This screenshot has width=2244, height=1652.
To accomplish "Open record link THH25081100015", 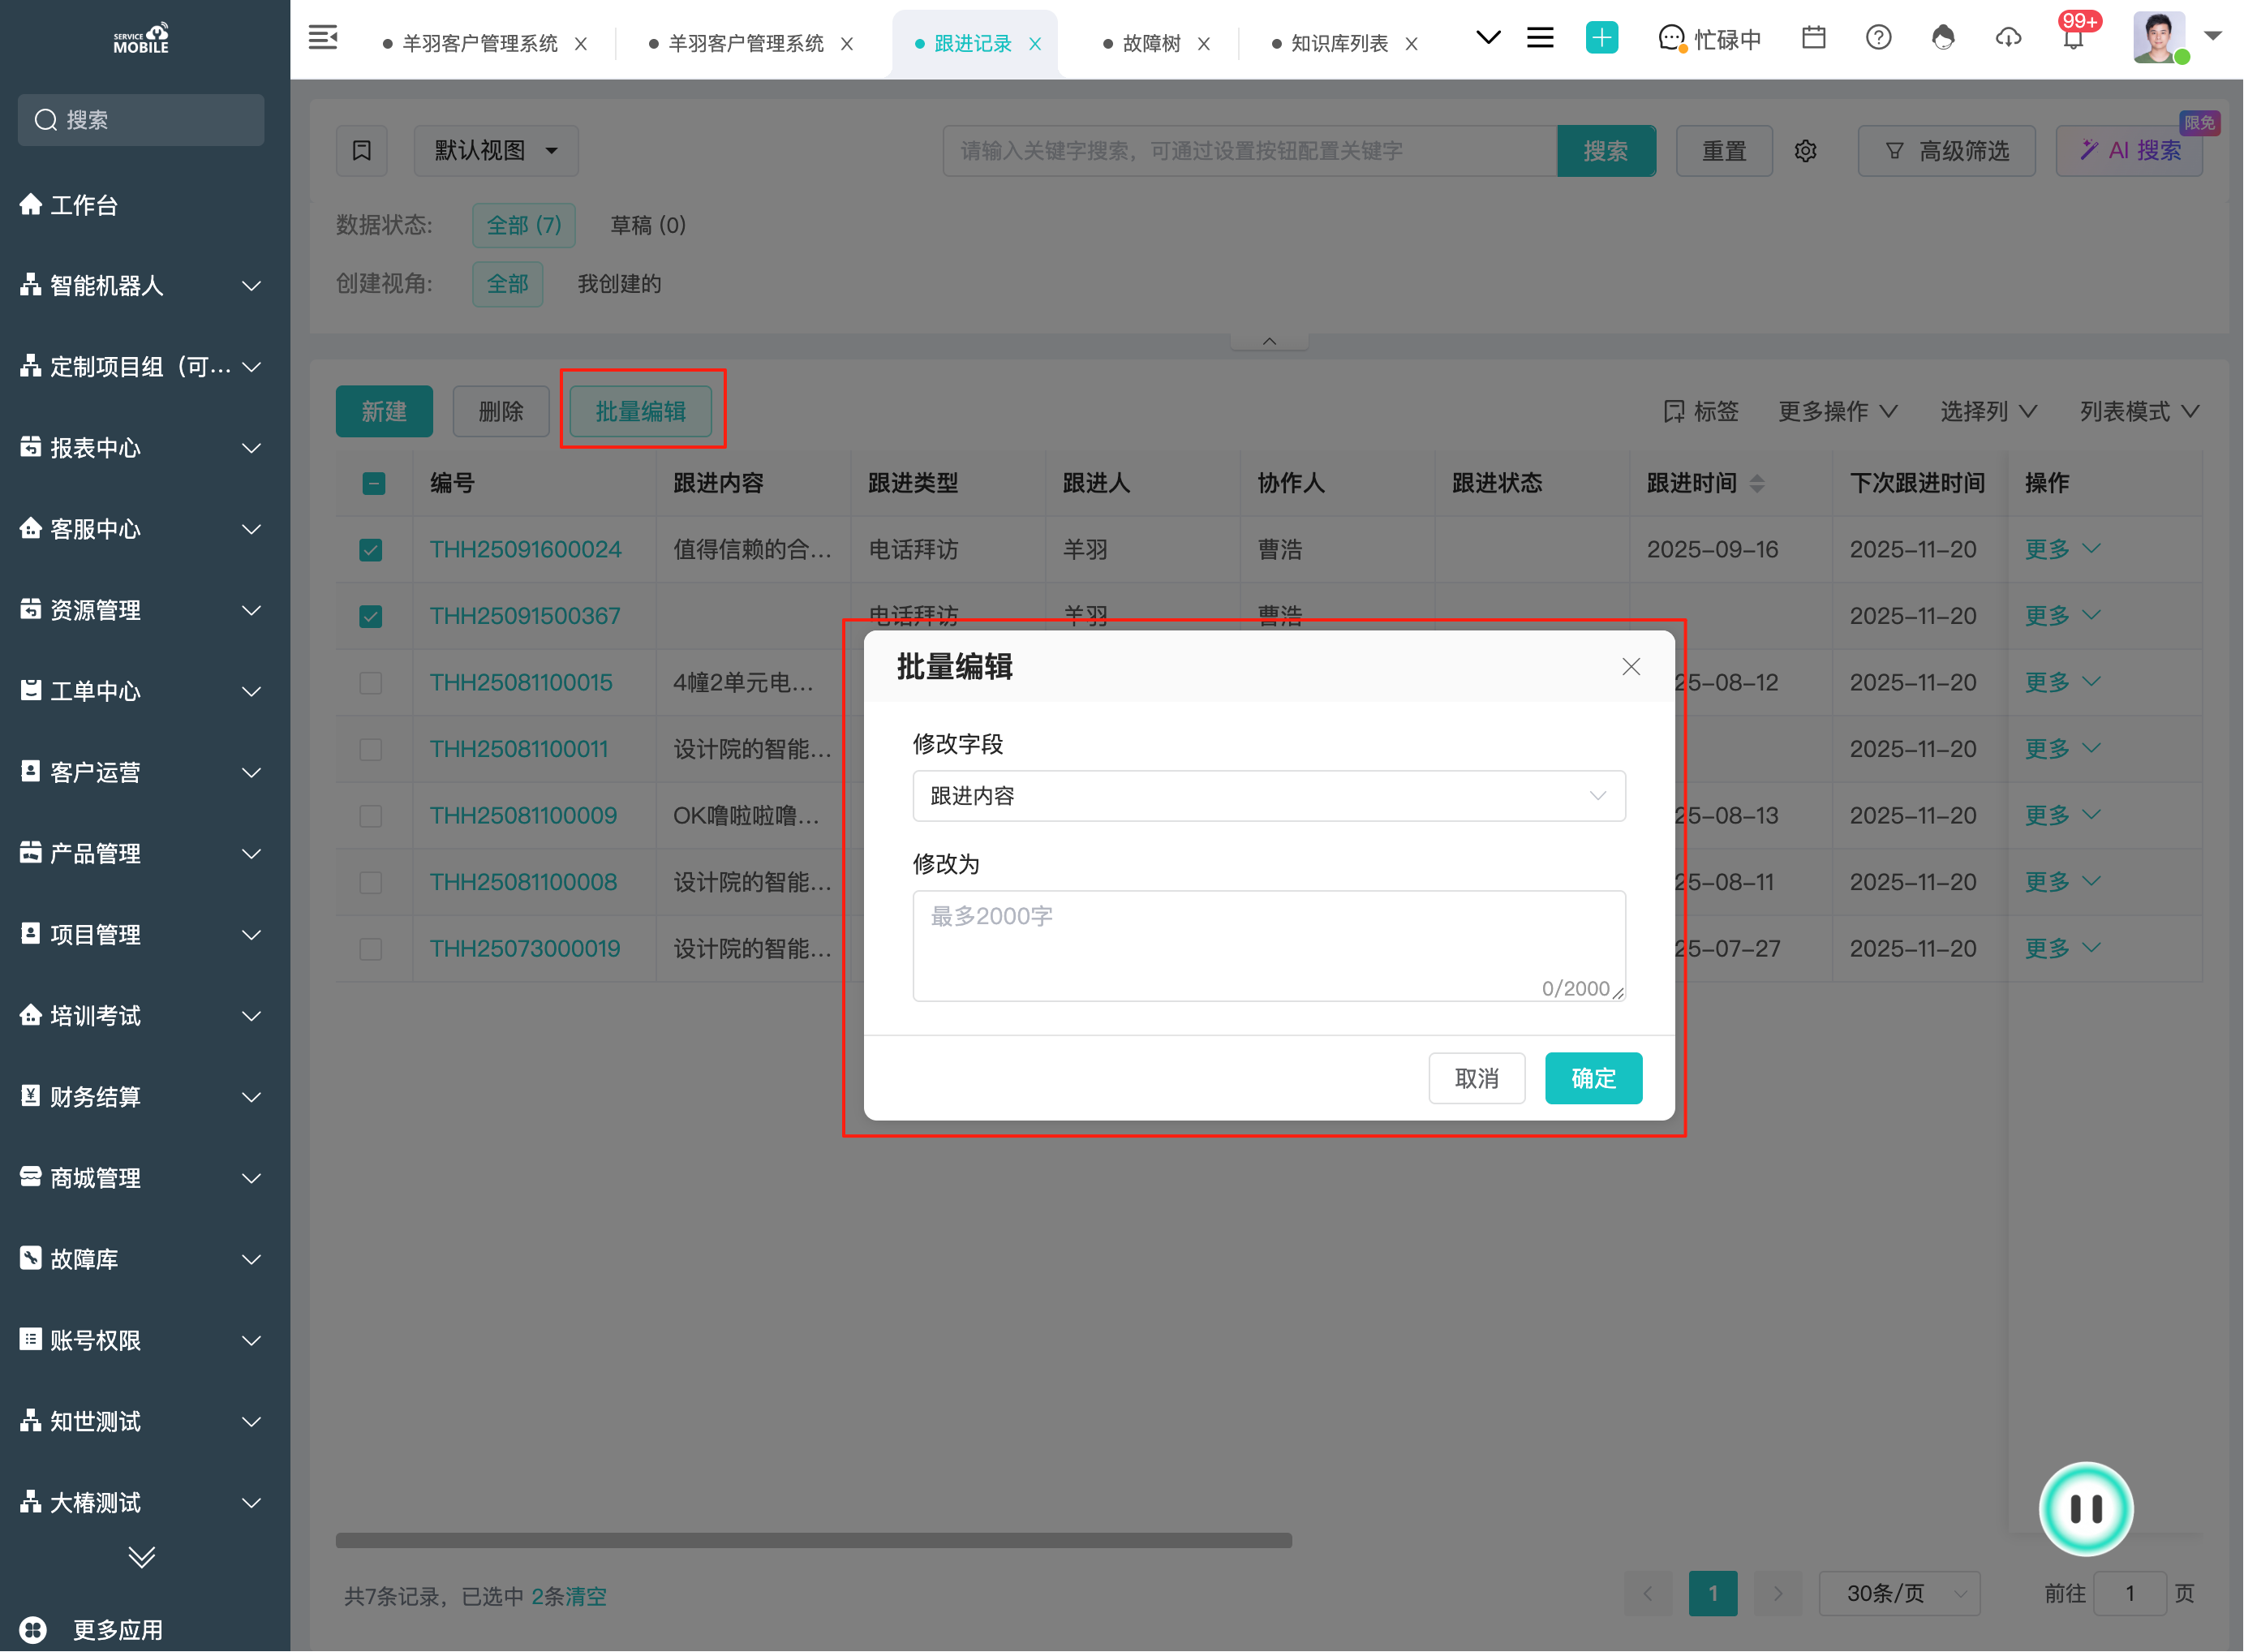I will (x=521, y=683).
